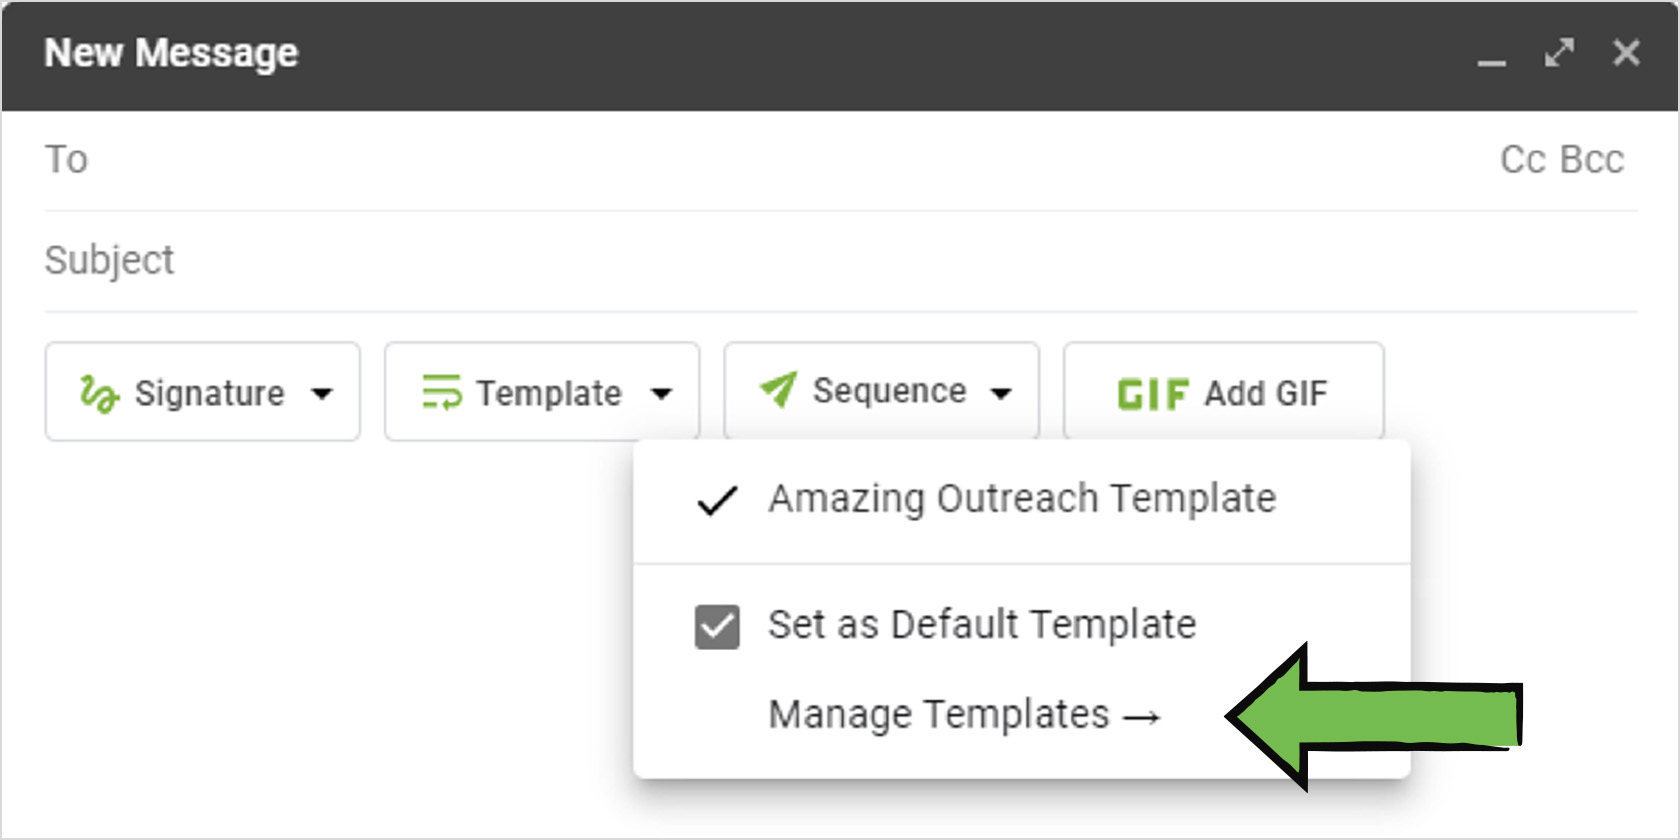Collapse the Template dropdown arrow
The image size is (1680, 840).
(661, 394)
